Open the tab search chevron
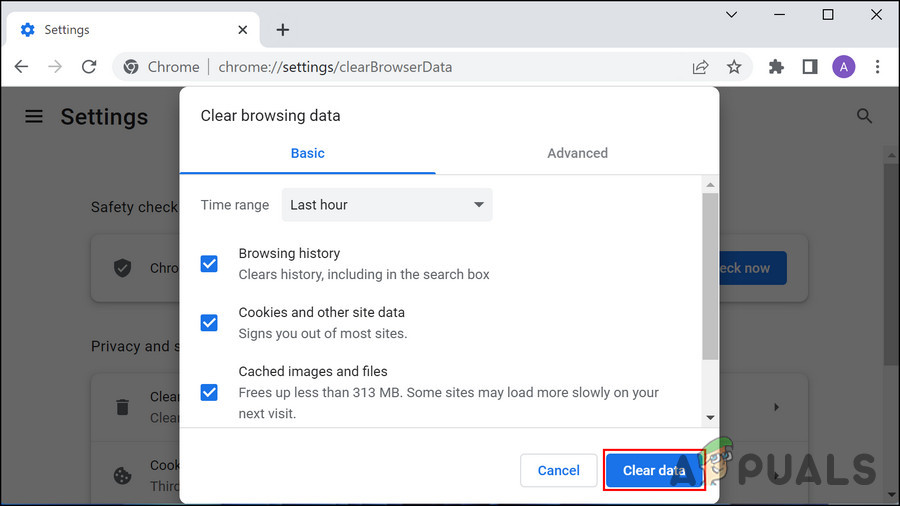The width and height of the screenshot is (900, 506). coord(731,15)
